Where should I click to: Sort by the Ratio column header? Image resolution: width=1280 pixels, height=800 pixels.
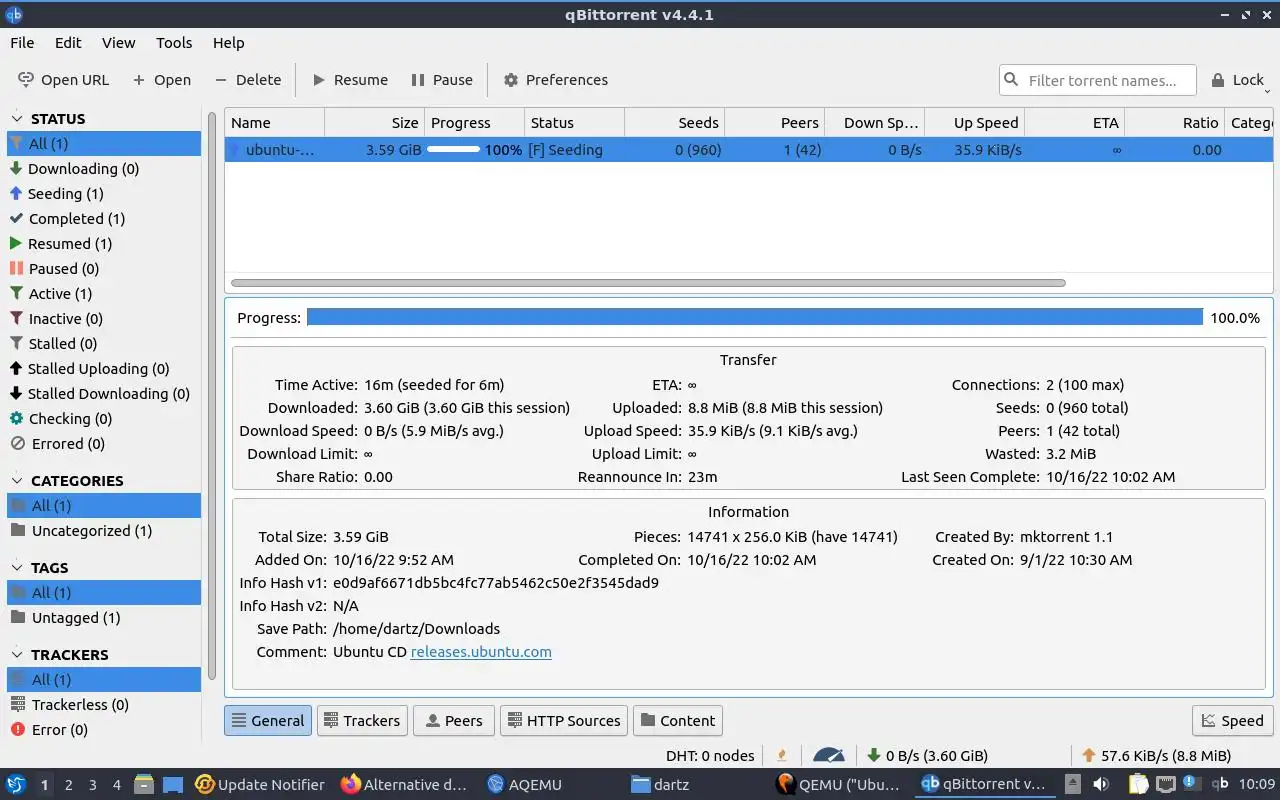coord(1174,123)
